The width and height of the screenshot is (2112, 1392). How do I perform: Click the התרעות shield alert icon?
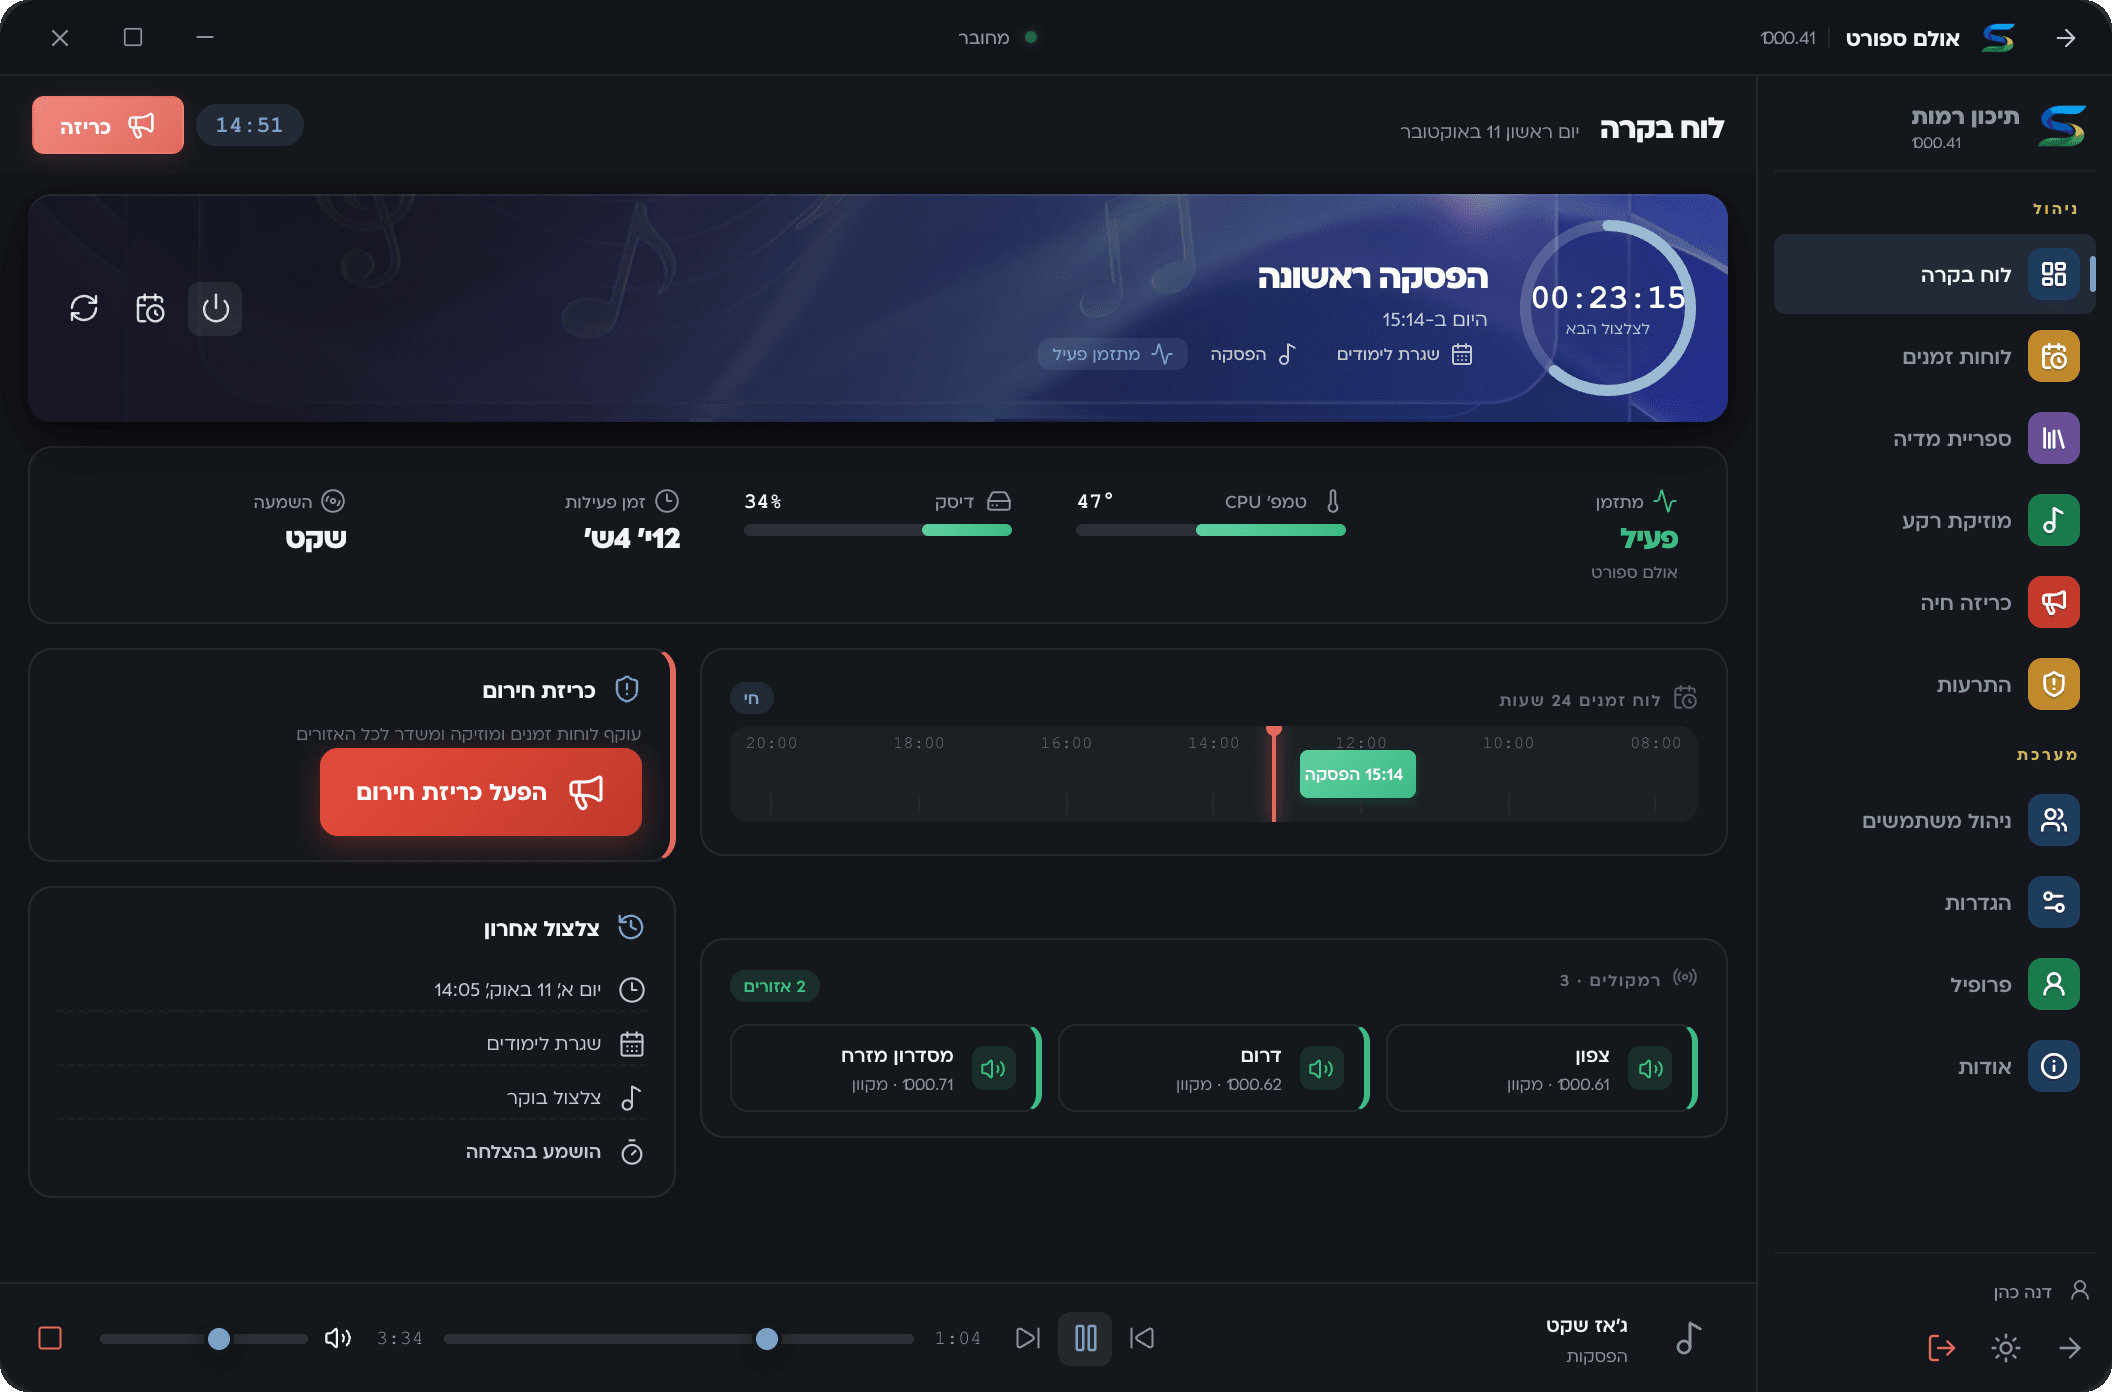(x=2054, y=684)
